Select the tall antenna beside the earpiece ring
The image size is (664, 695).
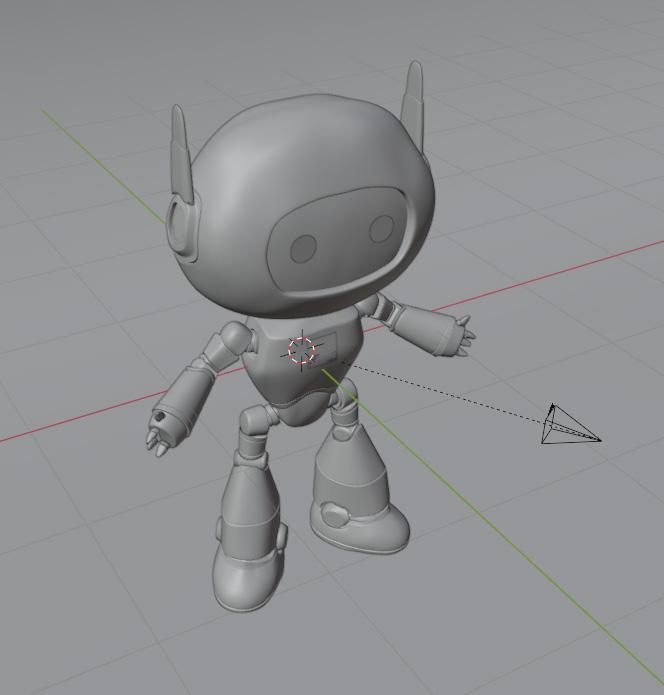pyautogui.click(x=181, y=153)
